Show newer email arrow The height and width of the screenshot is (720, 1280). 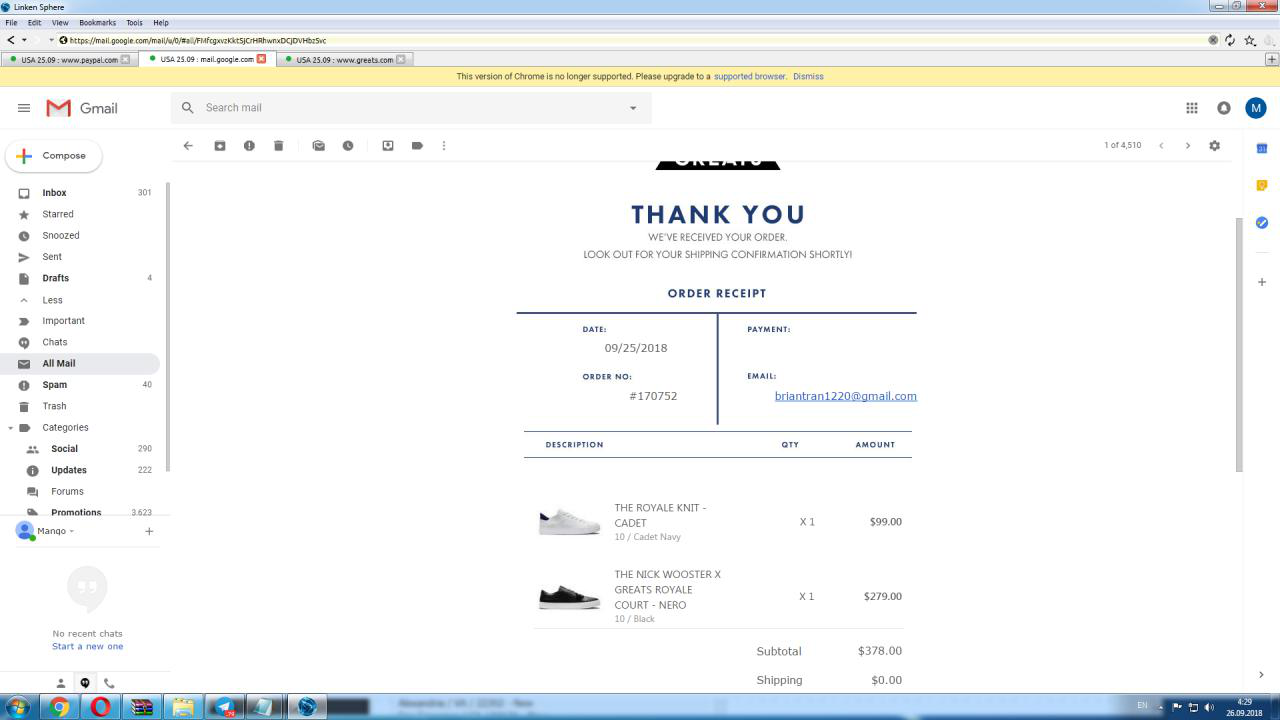pos(1161,146)
